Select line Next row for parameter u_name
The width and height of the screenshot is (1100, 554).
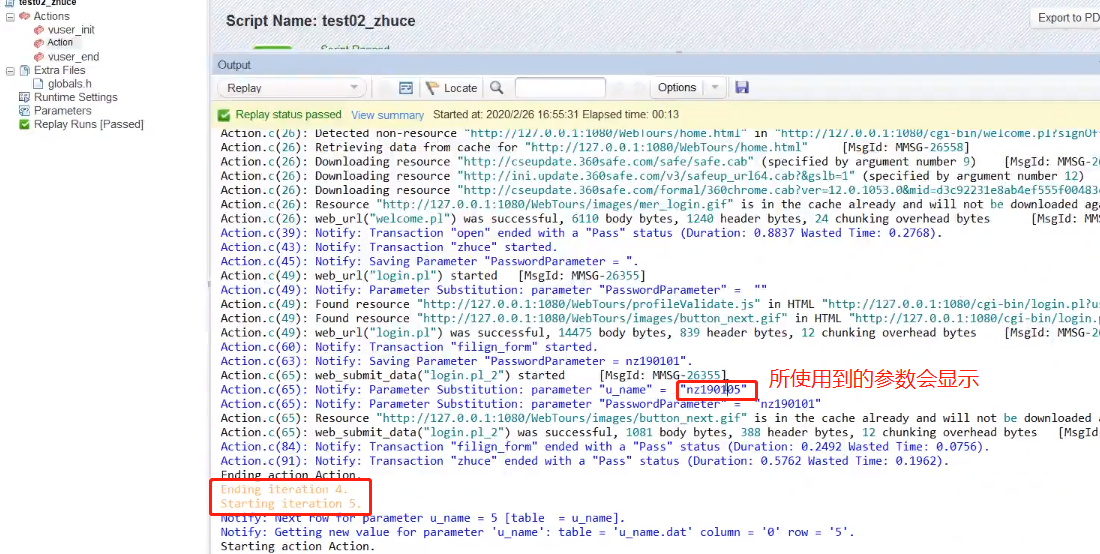tap(423, 518)
